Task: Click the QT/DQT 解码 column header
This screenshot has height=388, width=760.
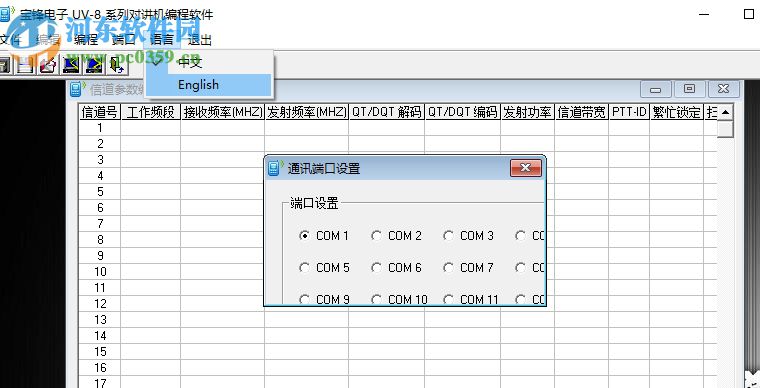Action: tap(386, 112)
